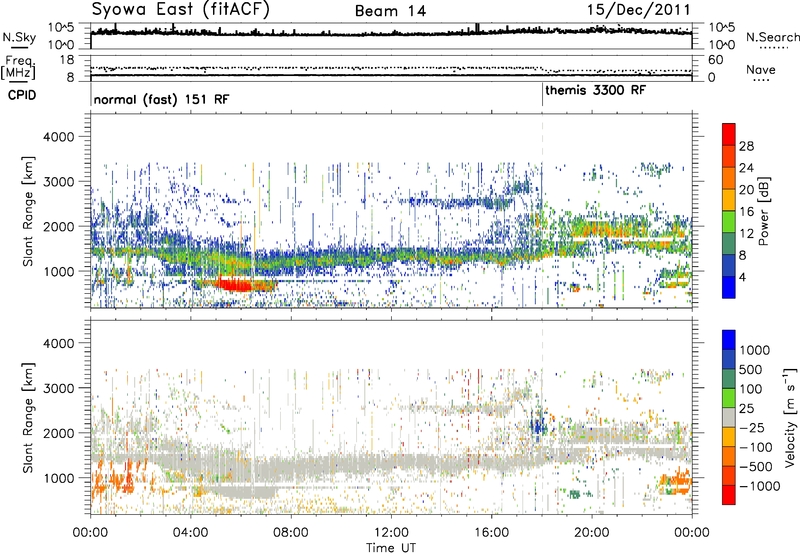Click the date '15/Dec/2011'
This screenshot has height=554, width=800.
[x=638, y=10]
